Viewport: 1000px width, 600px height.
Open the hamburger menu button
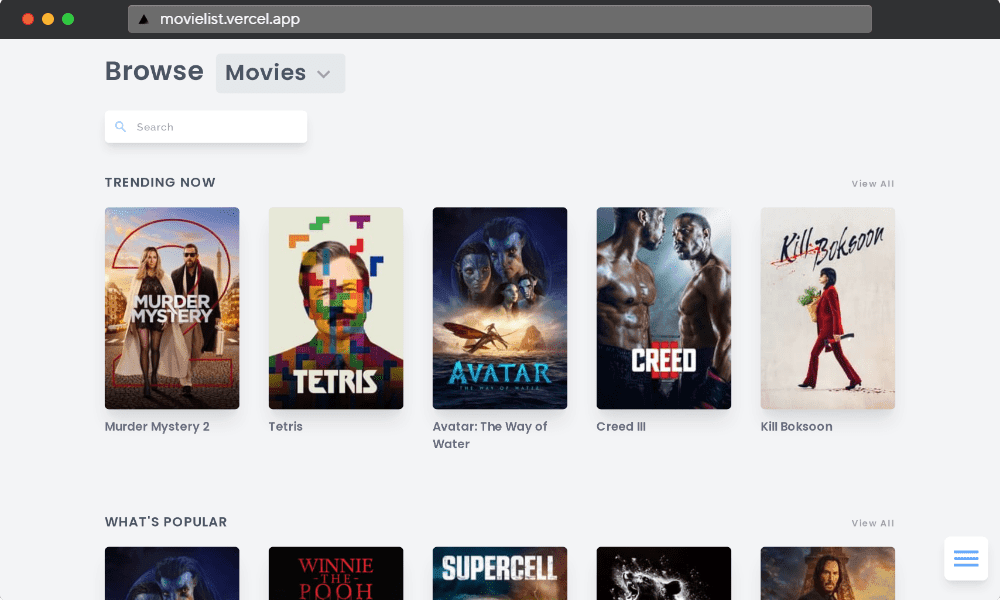(966, 559)
